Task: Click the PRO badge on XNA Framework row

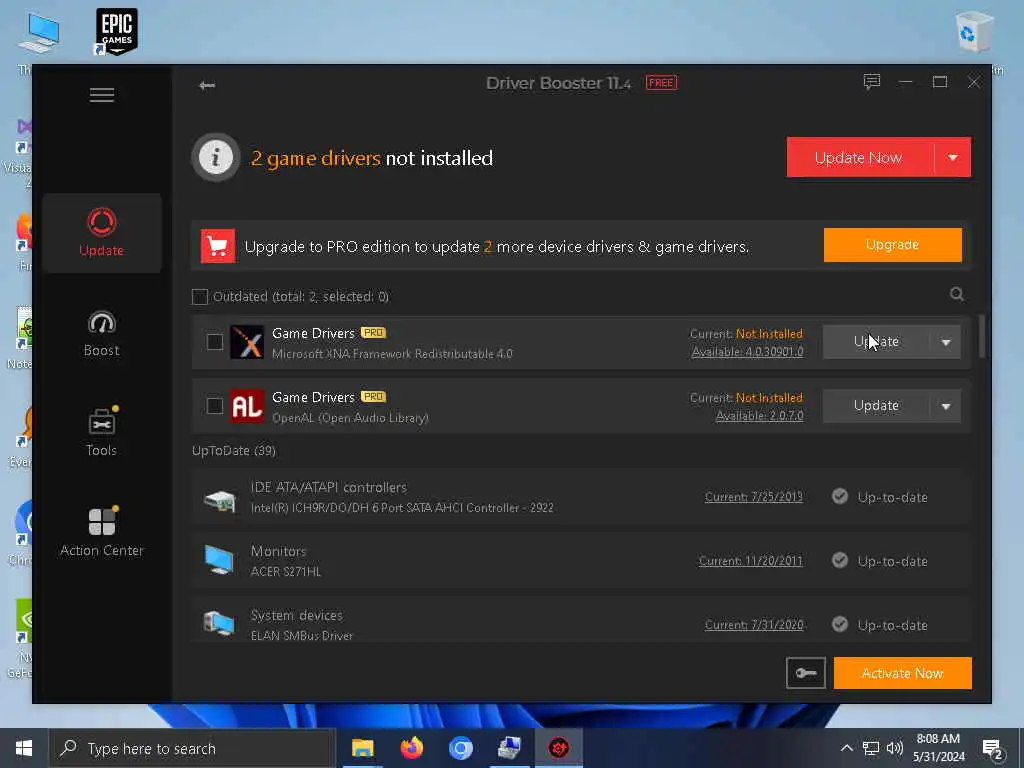Action: pos(374,332)
